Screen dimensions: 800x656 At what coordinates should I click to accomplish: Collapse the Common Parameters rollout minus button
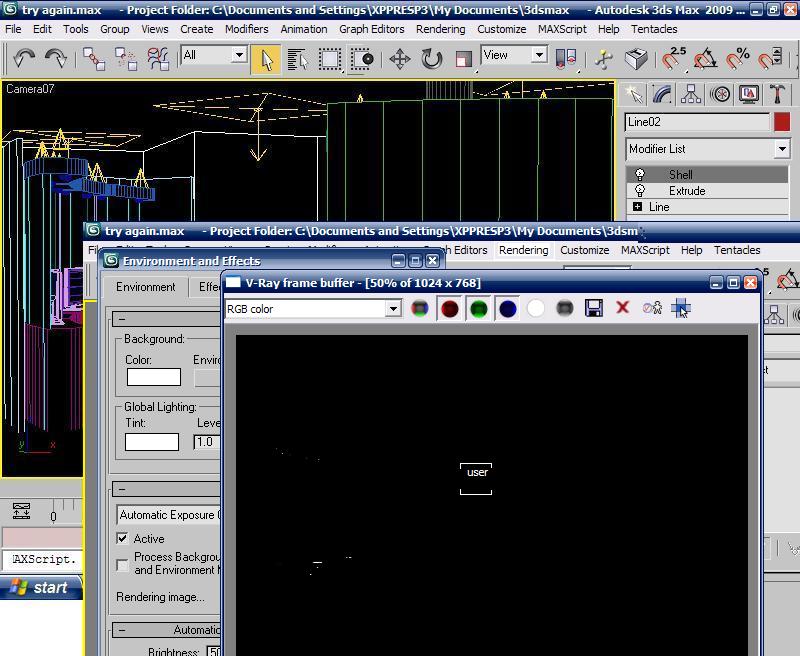121,319
